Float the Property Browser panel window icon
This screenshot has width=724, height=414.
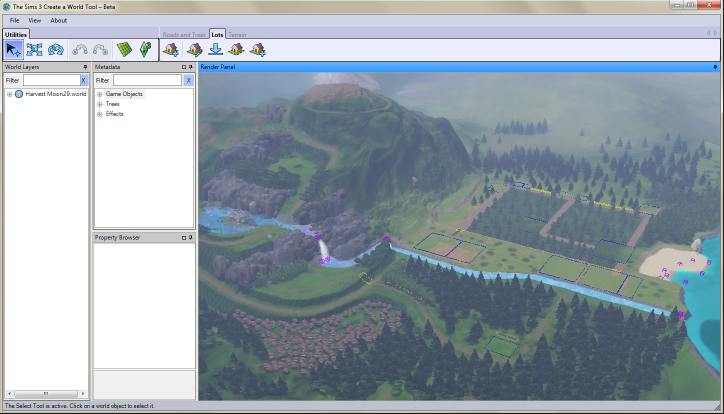184,238
